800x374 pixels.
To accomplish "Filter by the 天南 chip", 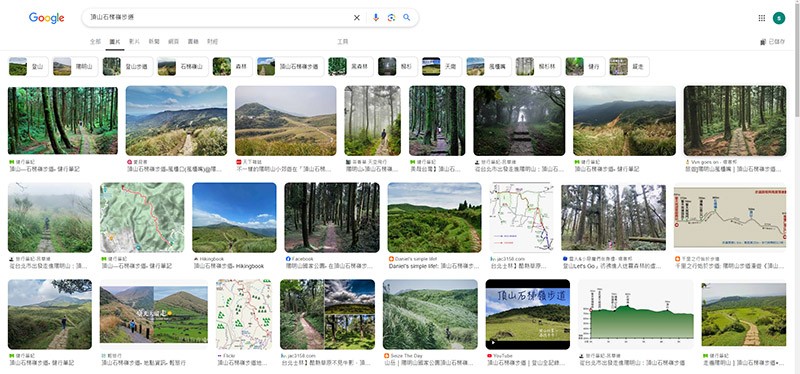I will tap(441, 66).
